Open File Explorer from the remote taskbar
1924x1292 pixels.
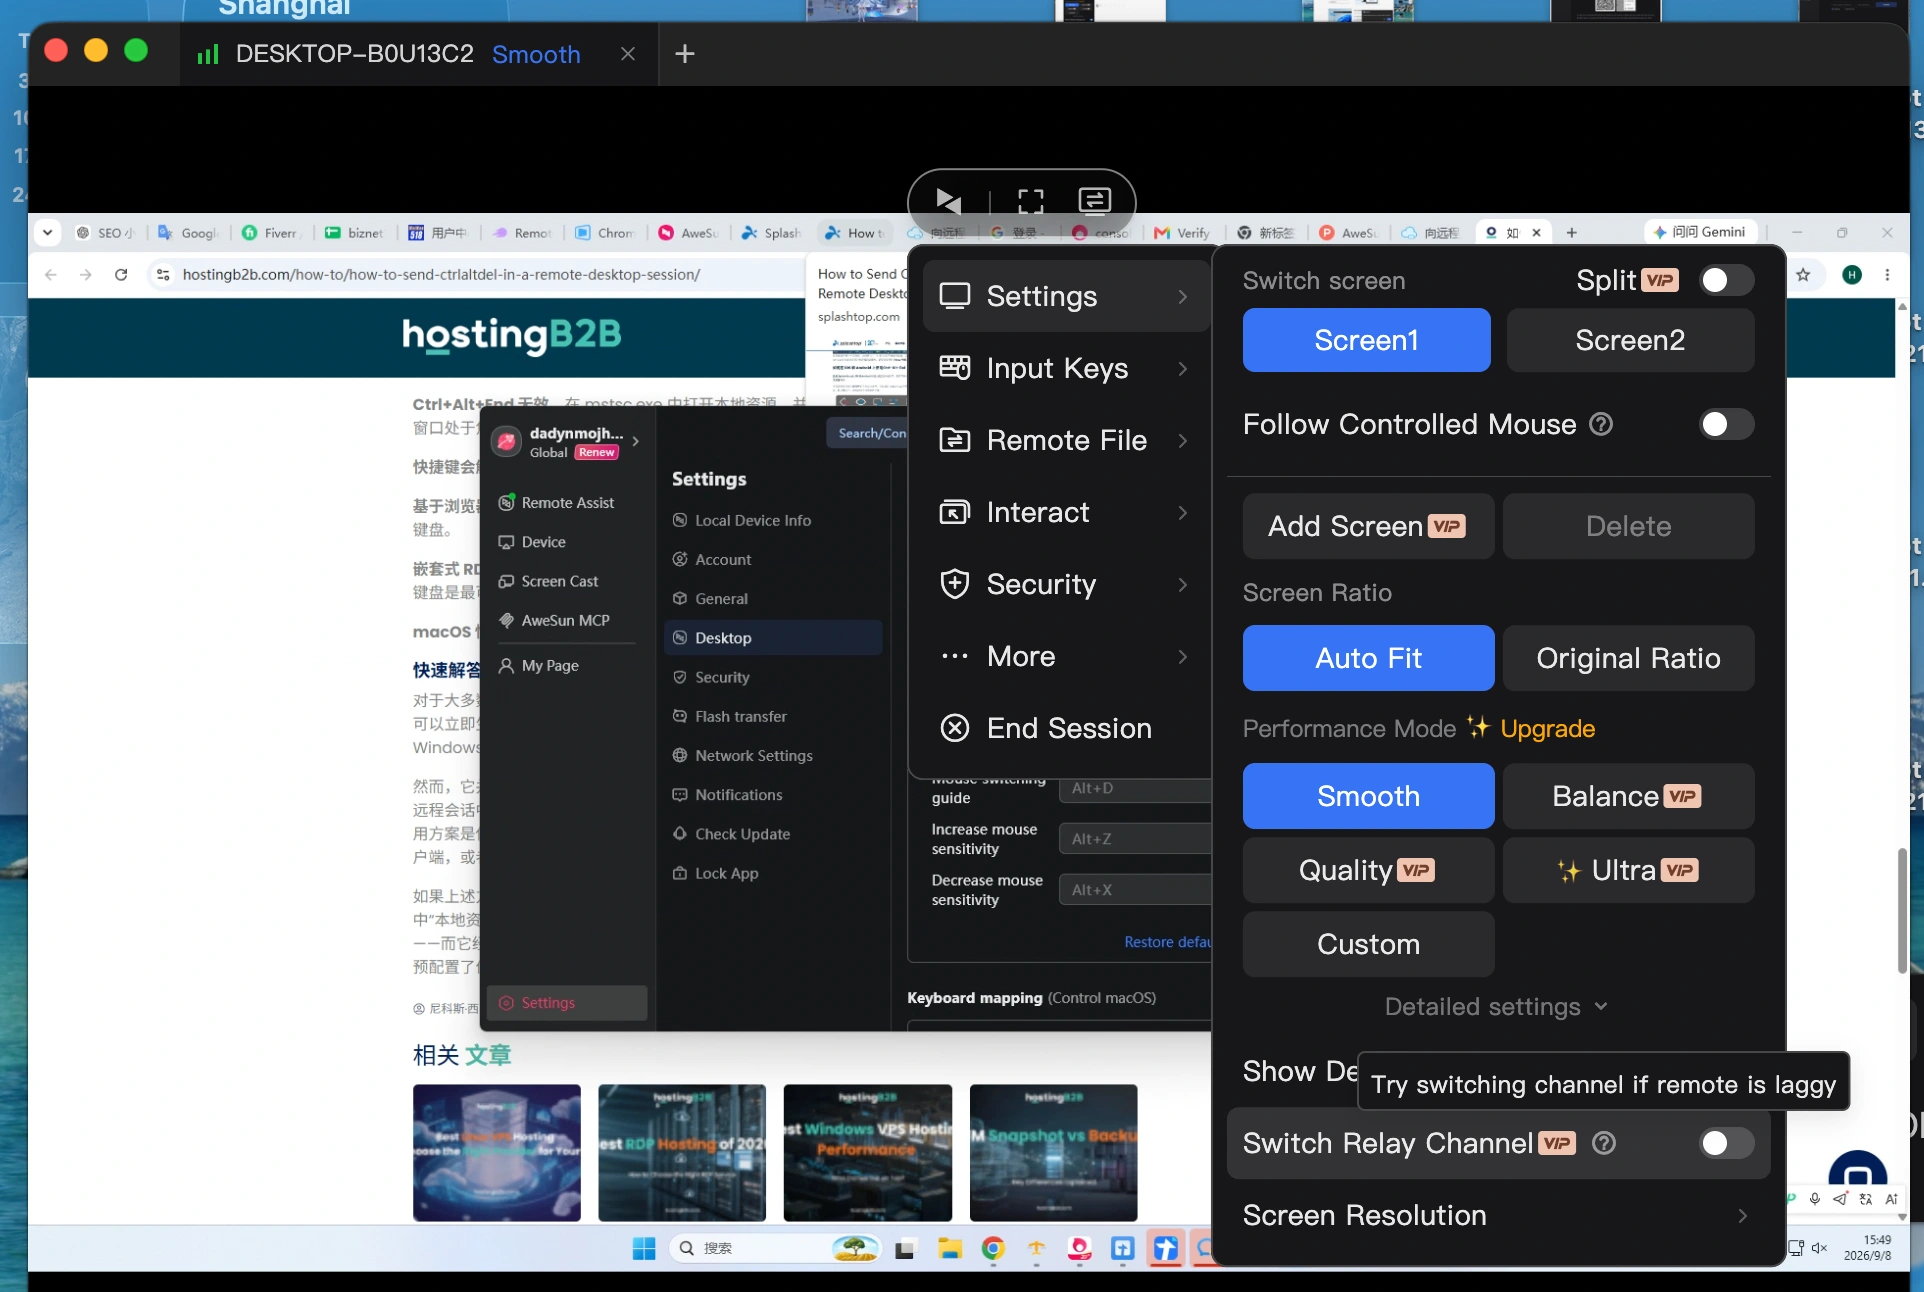click(949, 1248)
